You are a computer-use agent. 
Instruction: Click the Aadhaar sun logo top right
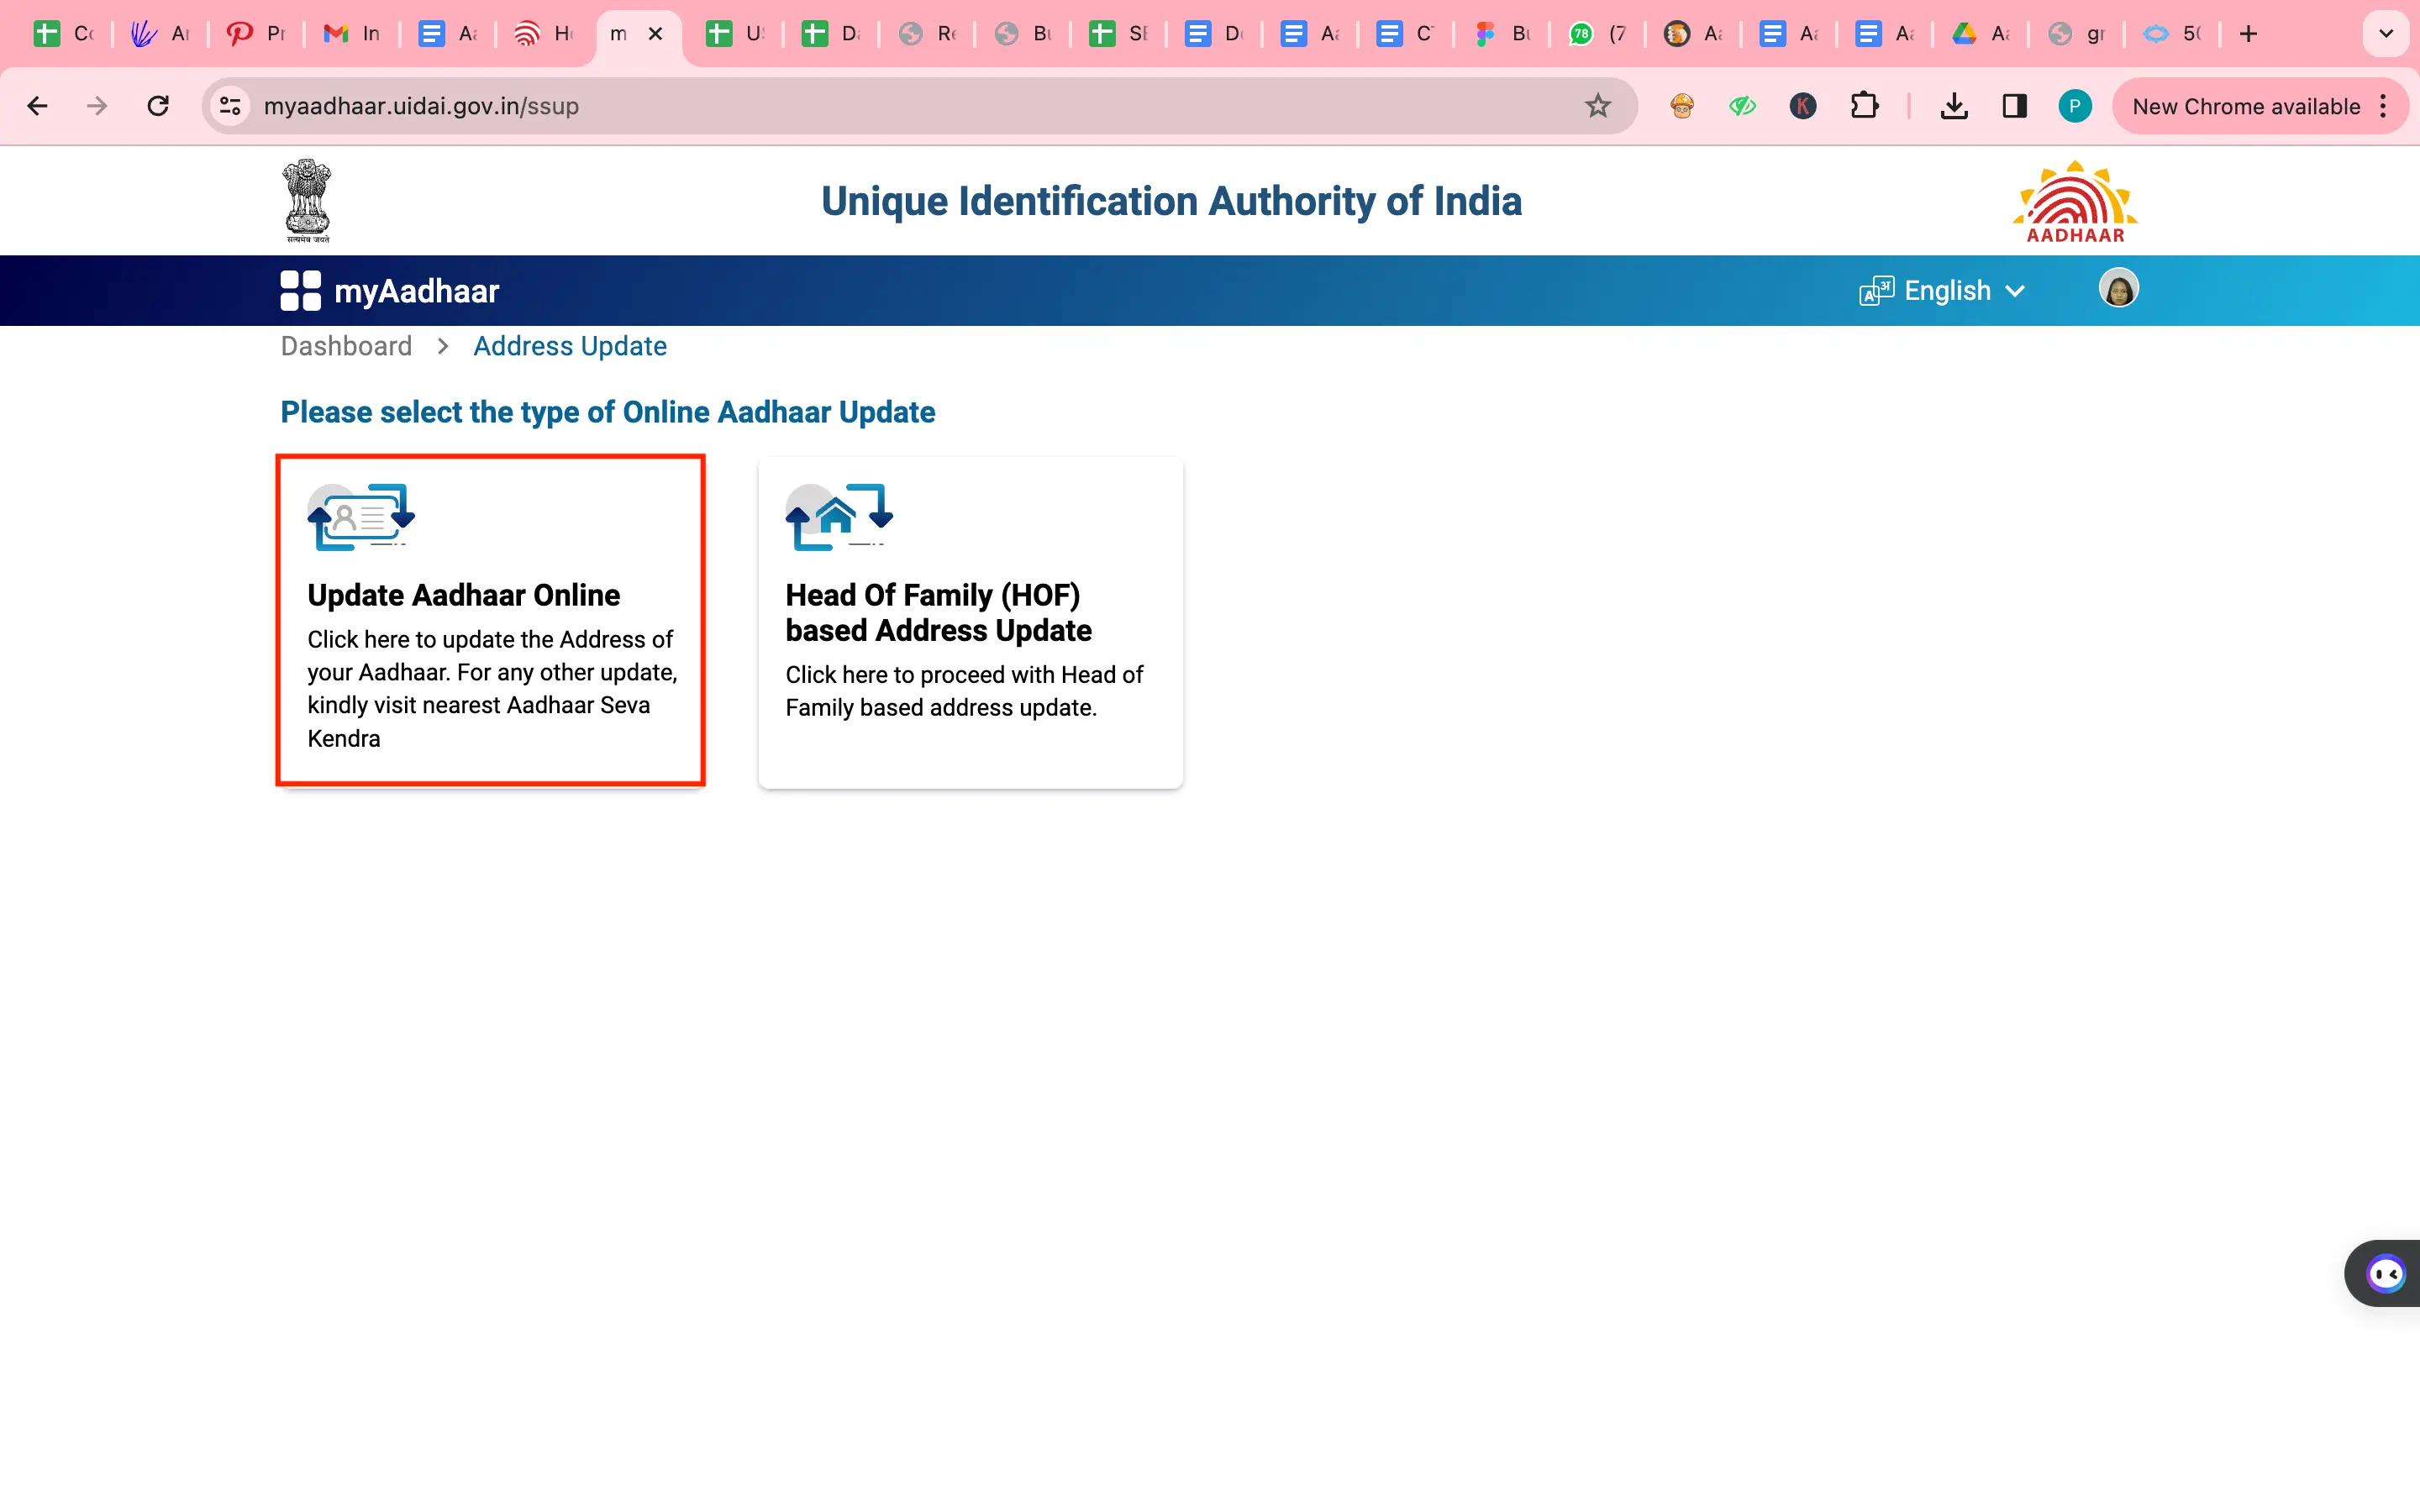coord(2077,198)
